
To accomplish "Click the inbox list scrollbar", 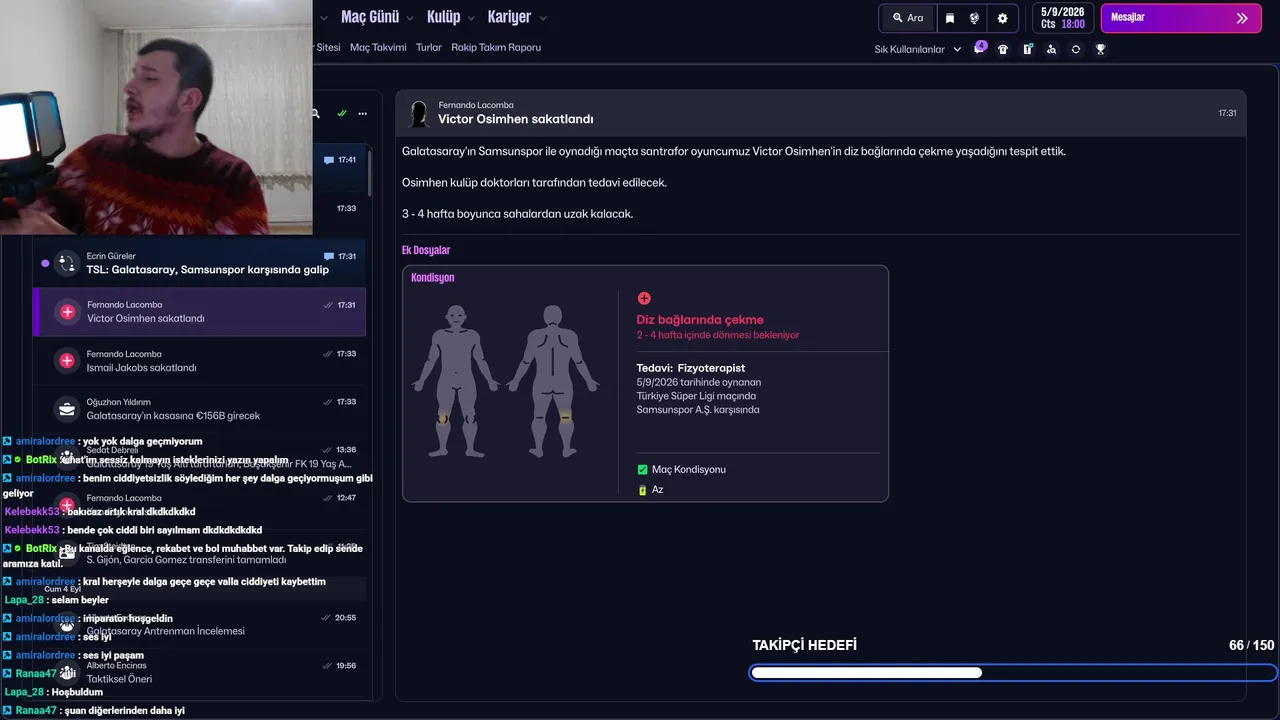I will (x=369, y=172).
